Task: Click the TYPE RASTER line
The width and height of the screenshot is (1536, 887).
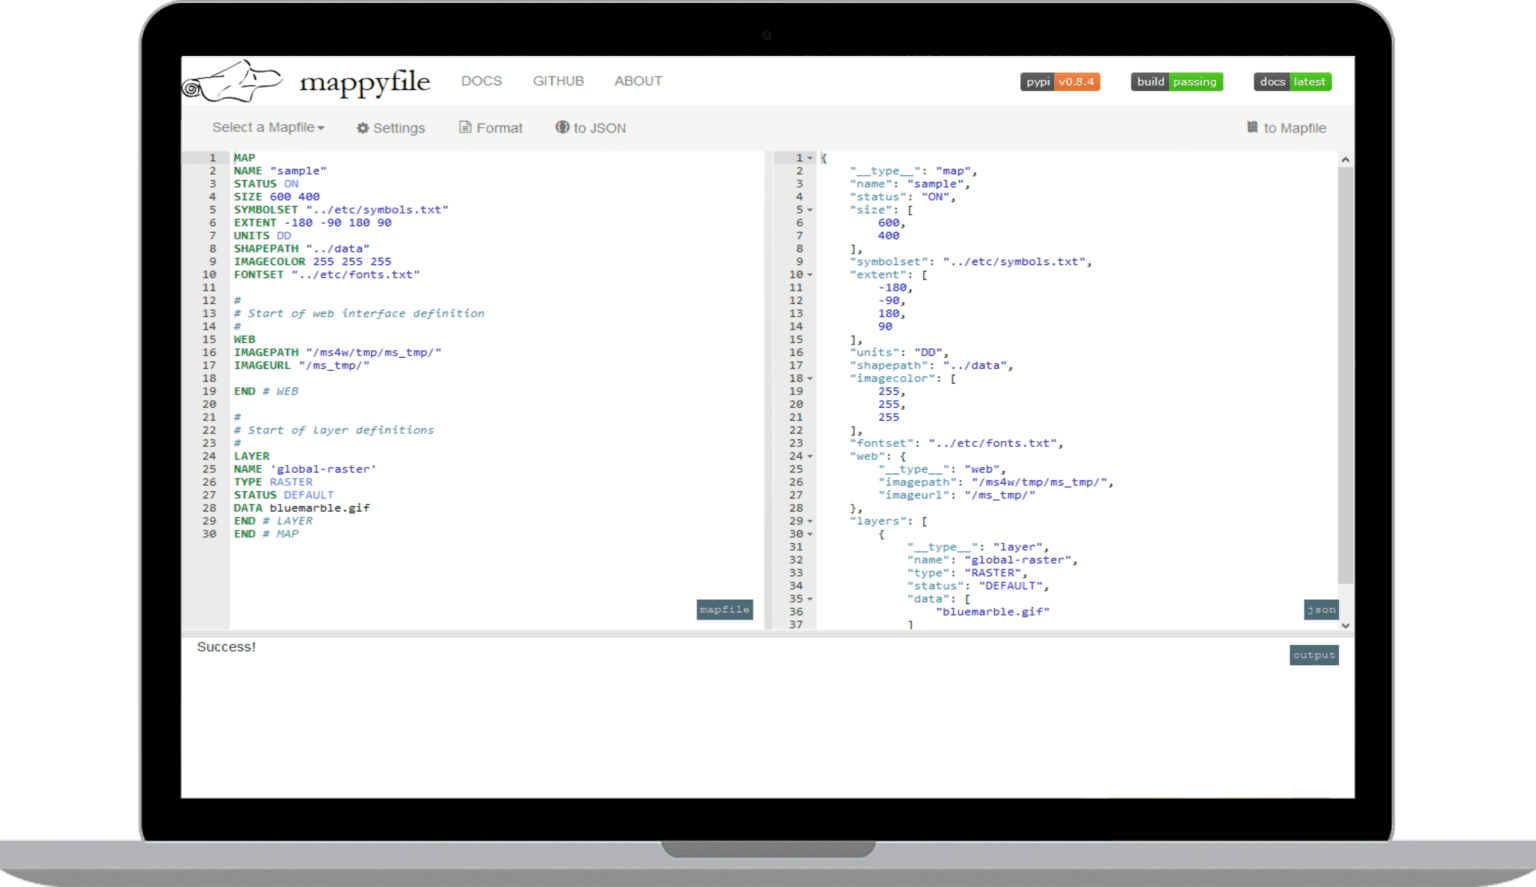Action: coord(273,483)
